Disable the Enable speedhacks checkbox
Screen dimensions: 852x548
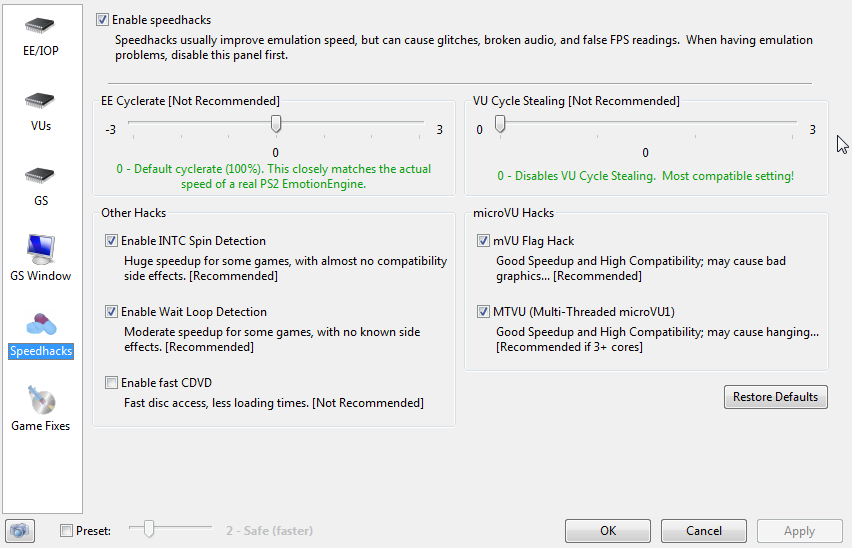(102, 20)
